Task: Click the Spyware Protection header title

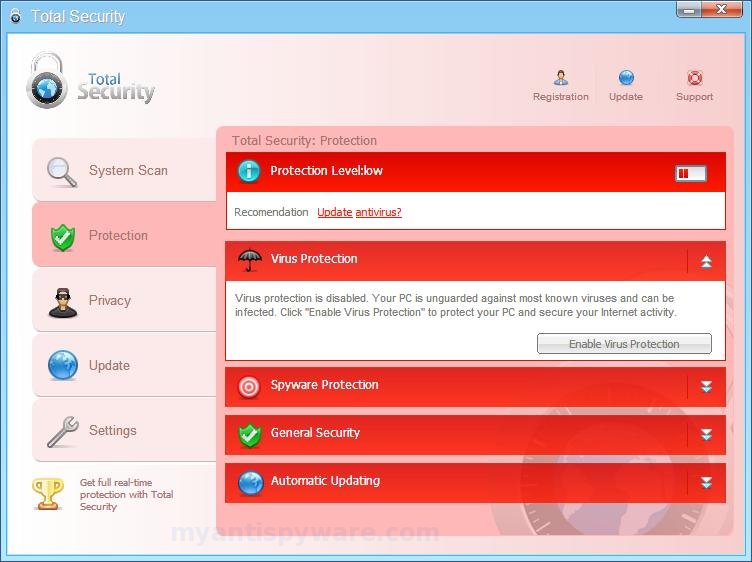Action: point(324,385)
